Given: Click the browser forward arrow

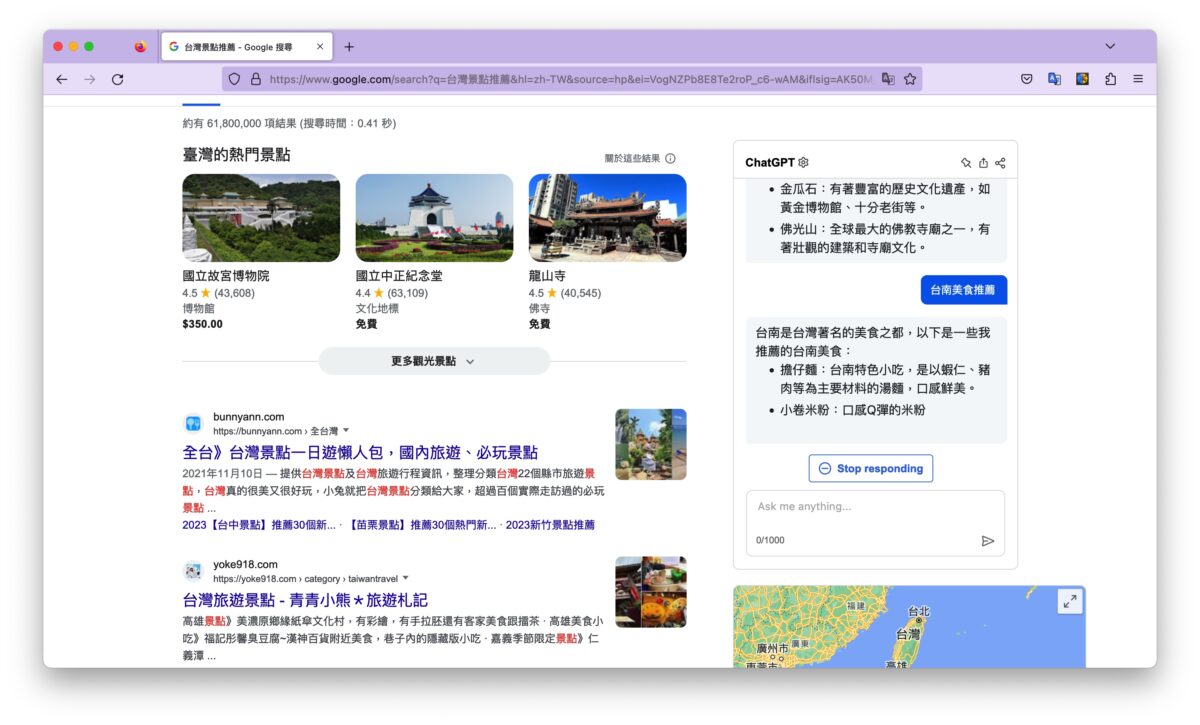Looking at the screenshot, I should [90, 79].
